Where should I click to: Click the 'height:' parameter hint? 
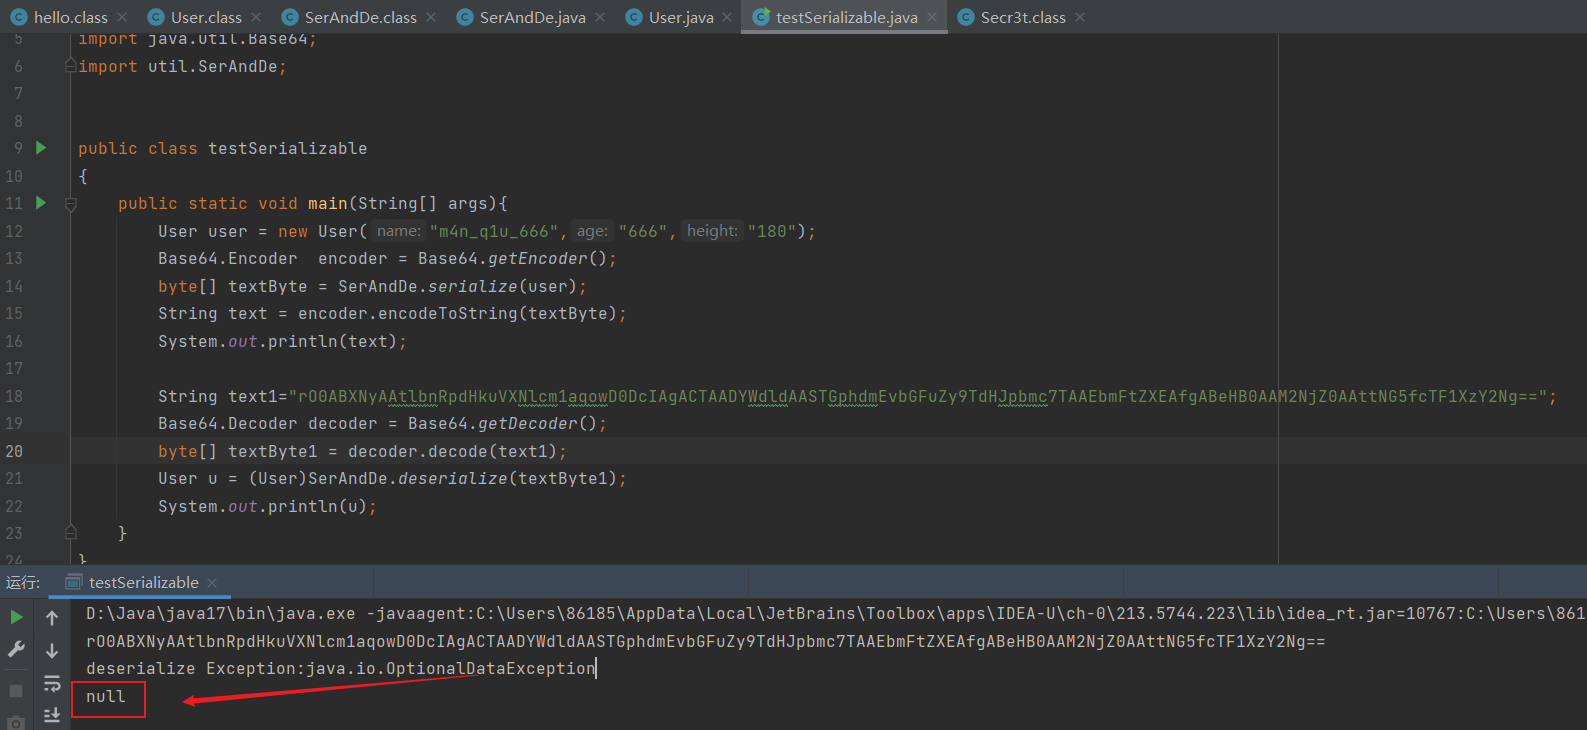click(x=712, y=231)
